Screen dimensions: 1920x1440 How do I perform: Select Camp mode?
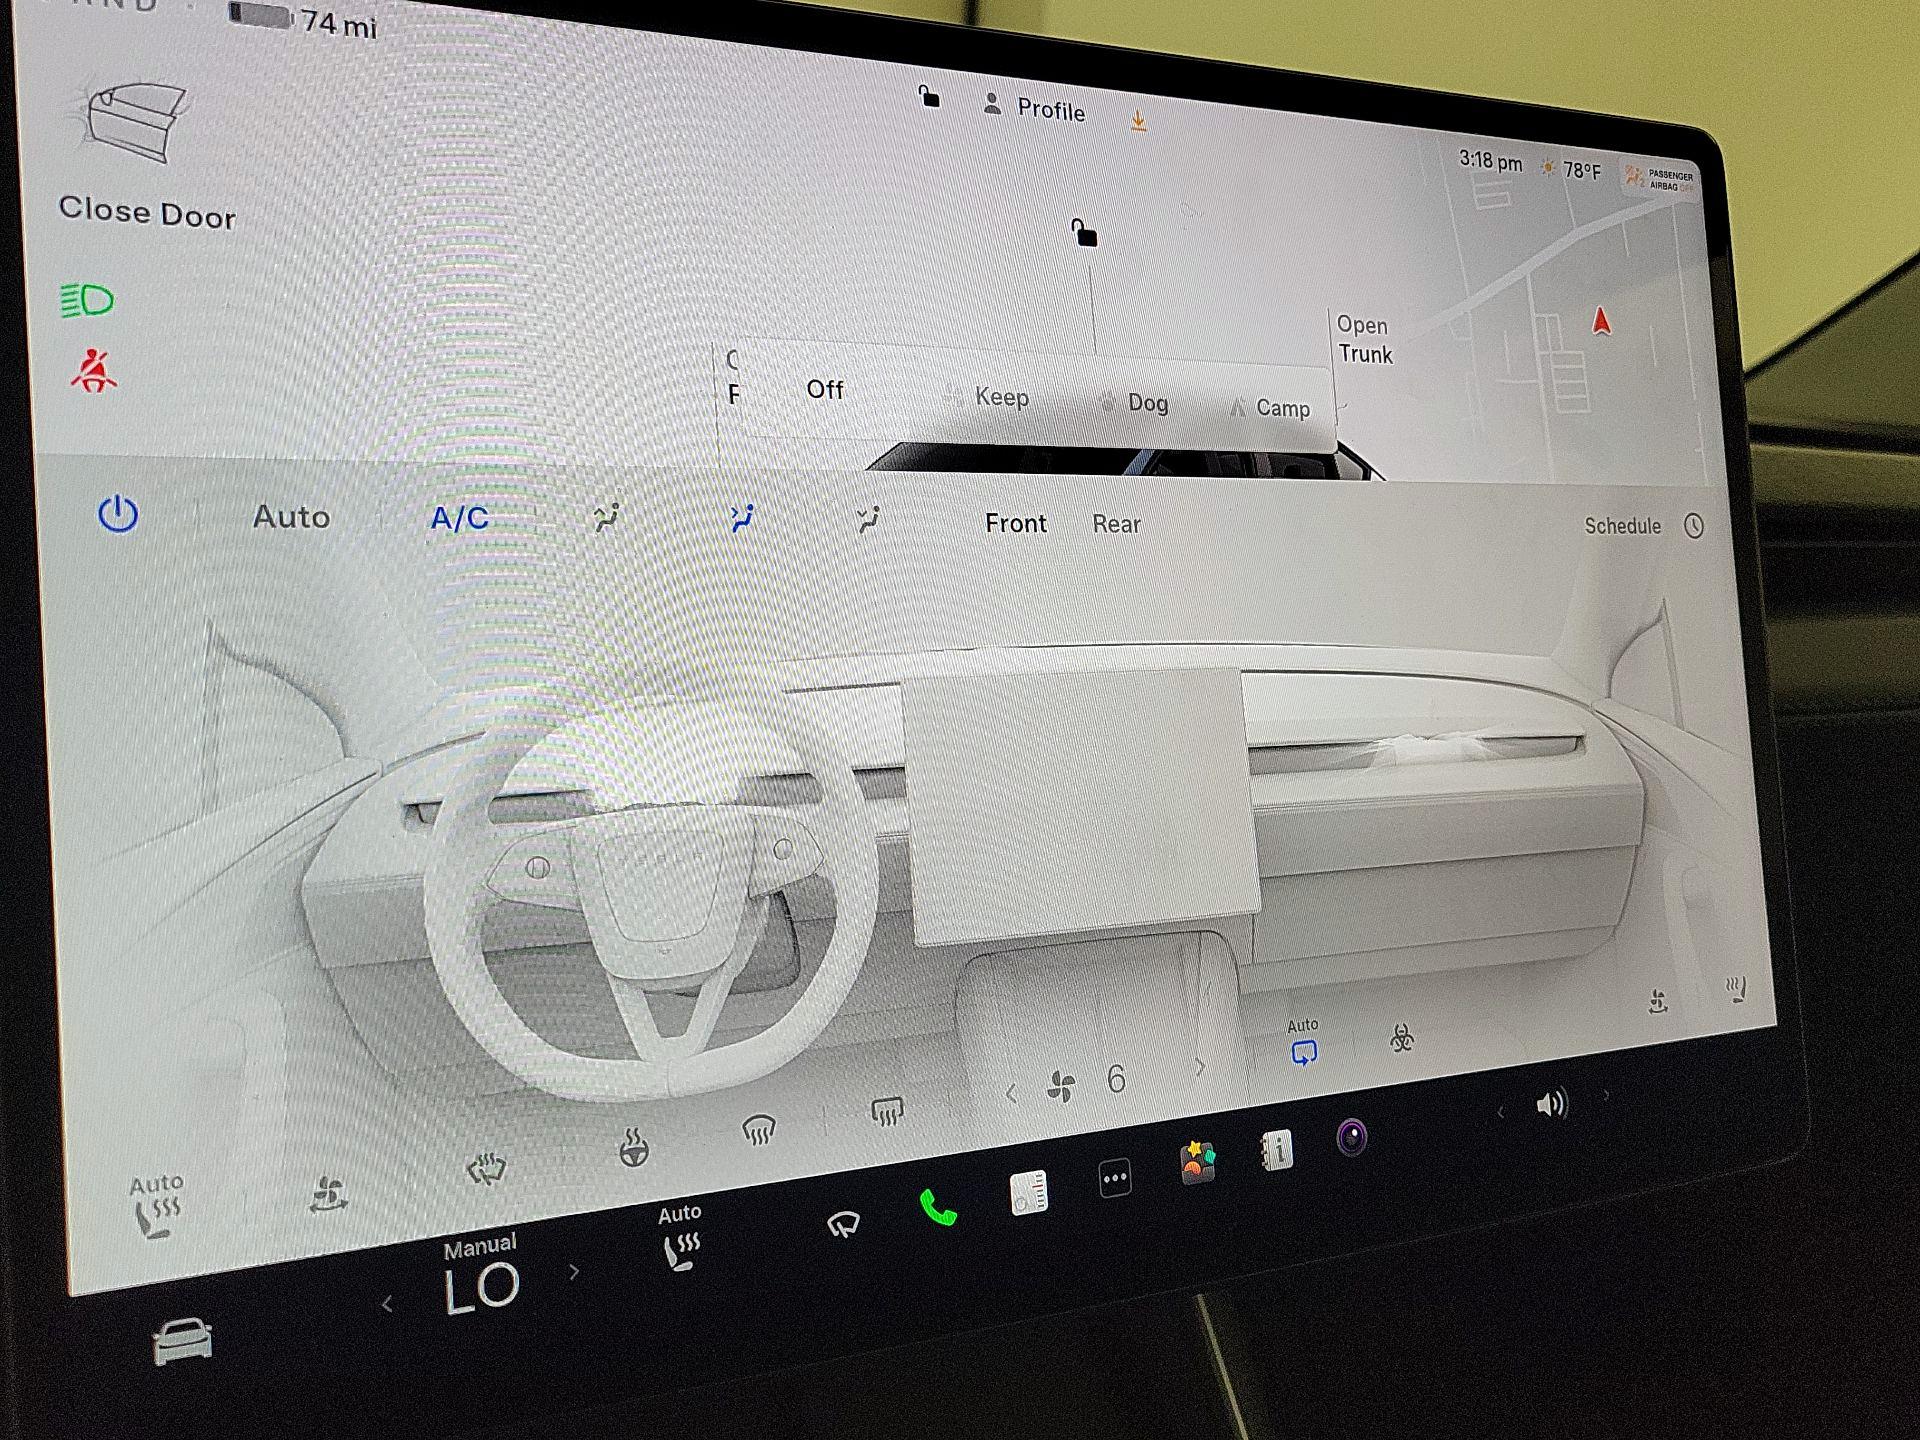coord(1269,408)
